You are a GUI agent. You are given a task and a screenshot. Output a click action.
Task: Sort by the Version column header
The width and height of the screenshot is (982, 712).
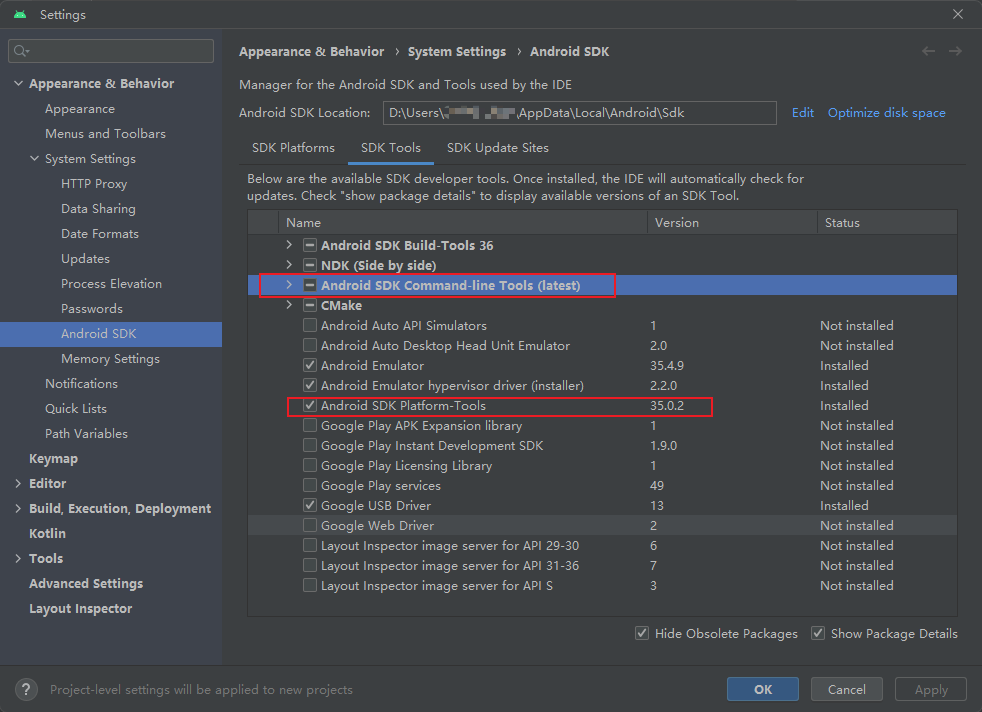click(x=733, y=223)
